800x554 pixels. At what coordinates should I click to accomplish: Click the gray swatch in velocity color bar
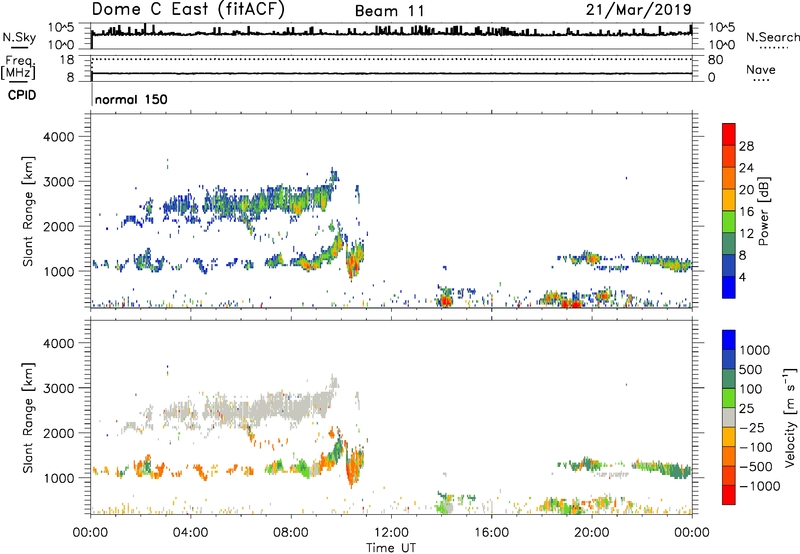[729, 418]
